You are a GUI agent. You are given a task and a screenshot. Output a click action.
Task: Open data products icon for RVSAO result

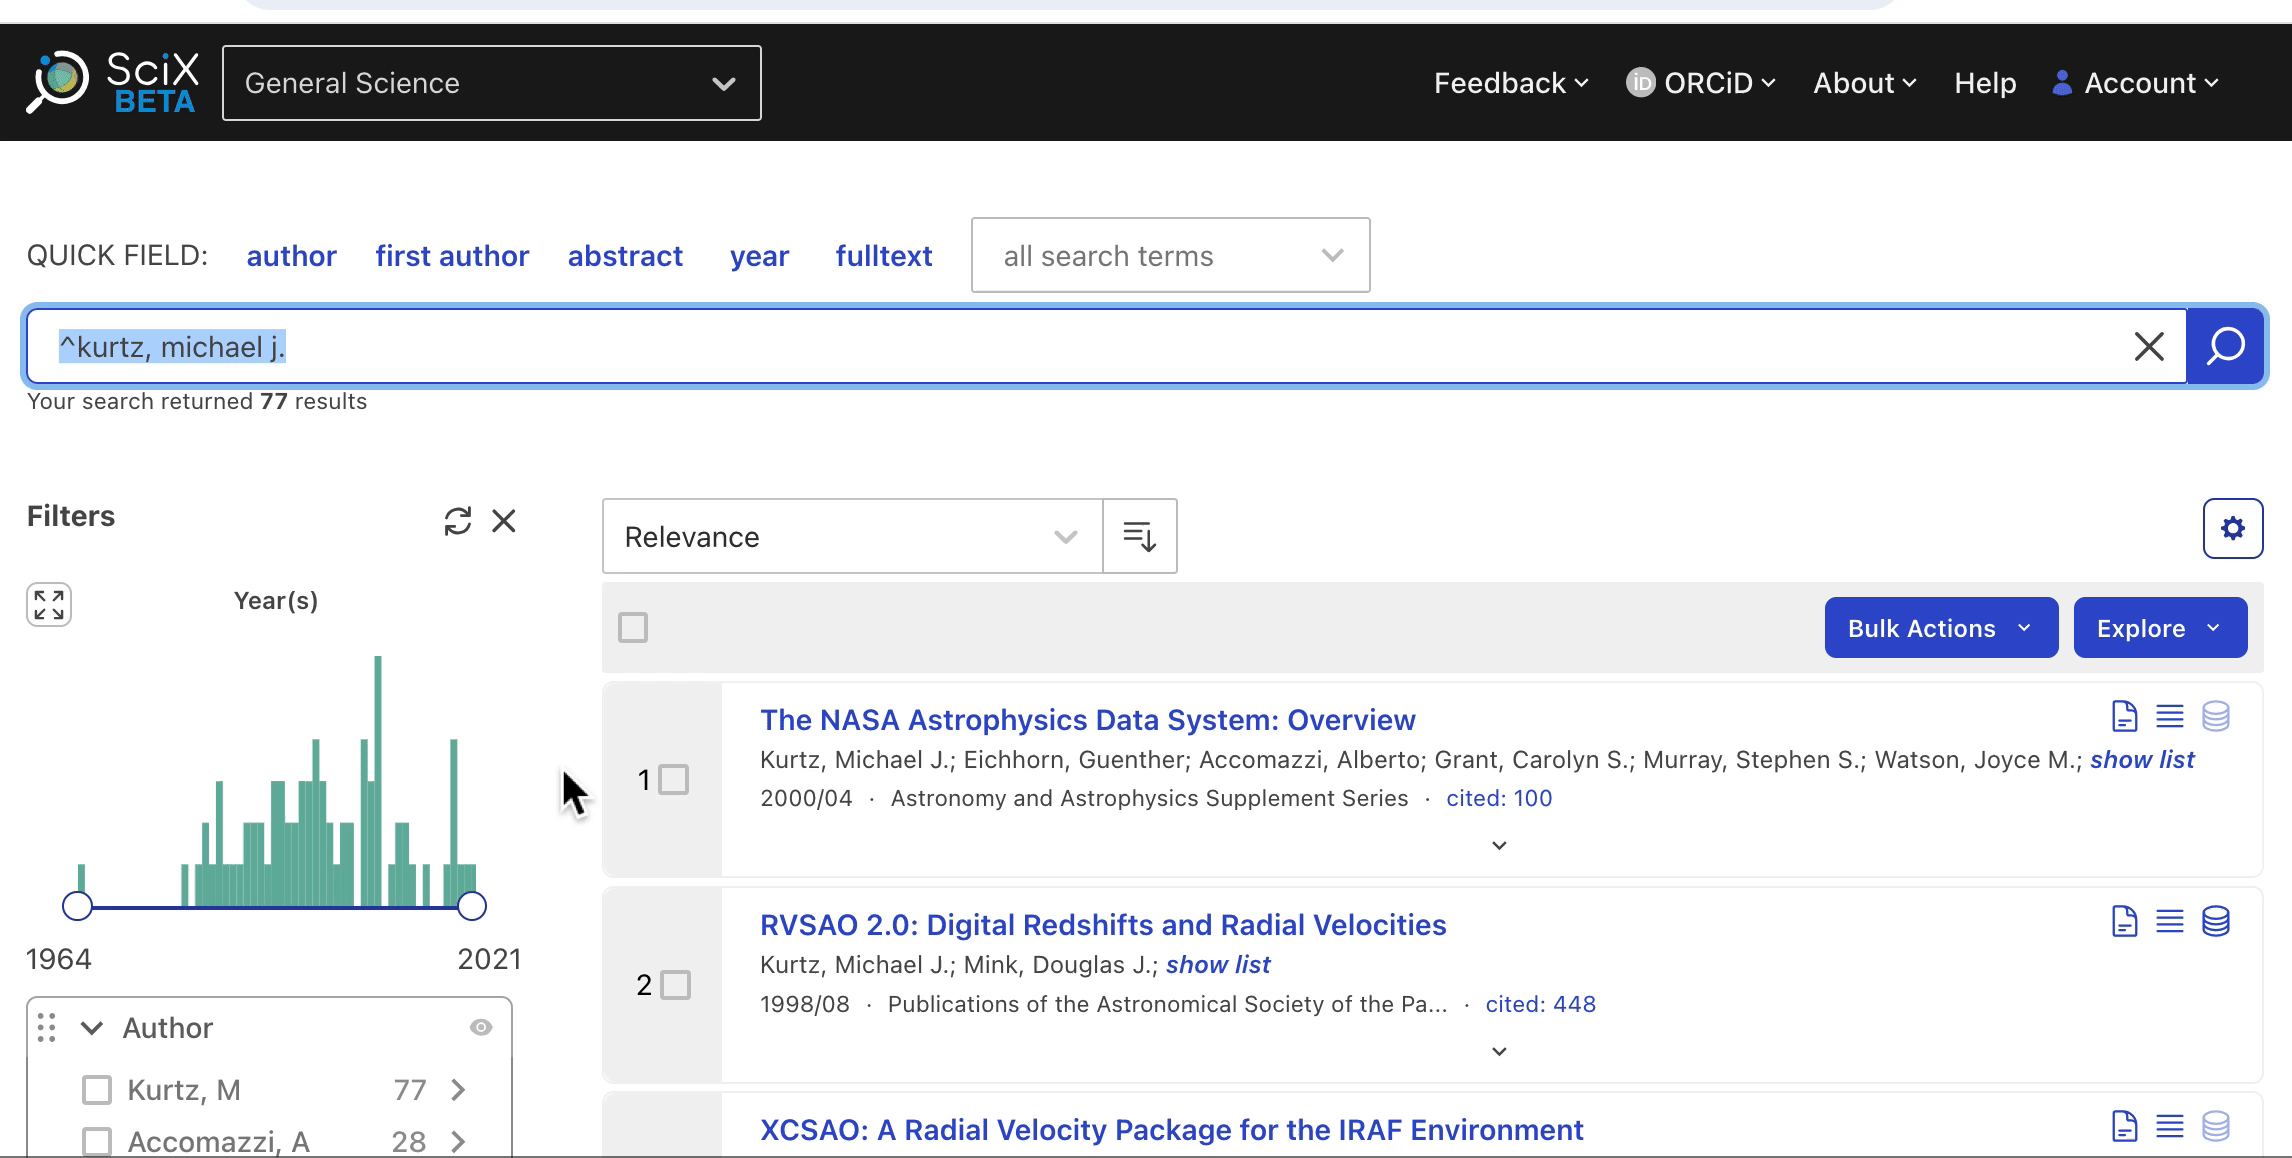[x=2215, y=922]
